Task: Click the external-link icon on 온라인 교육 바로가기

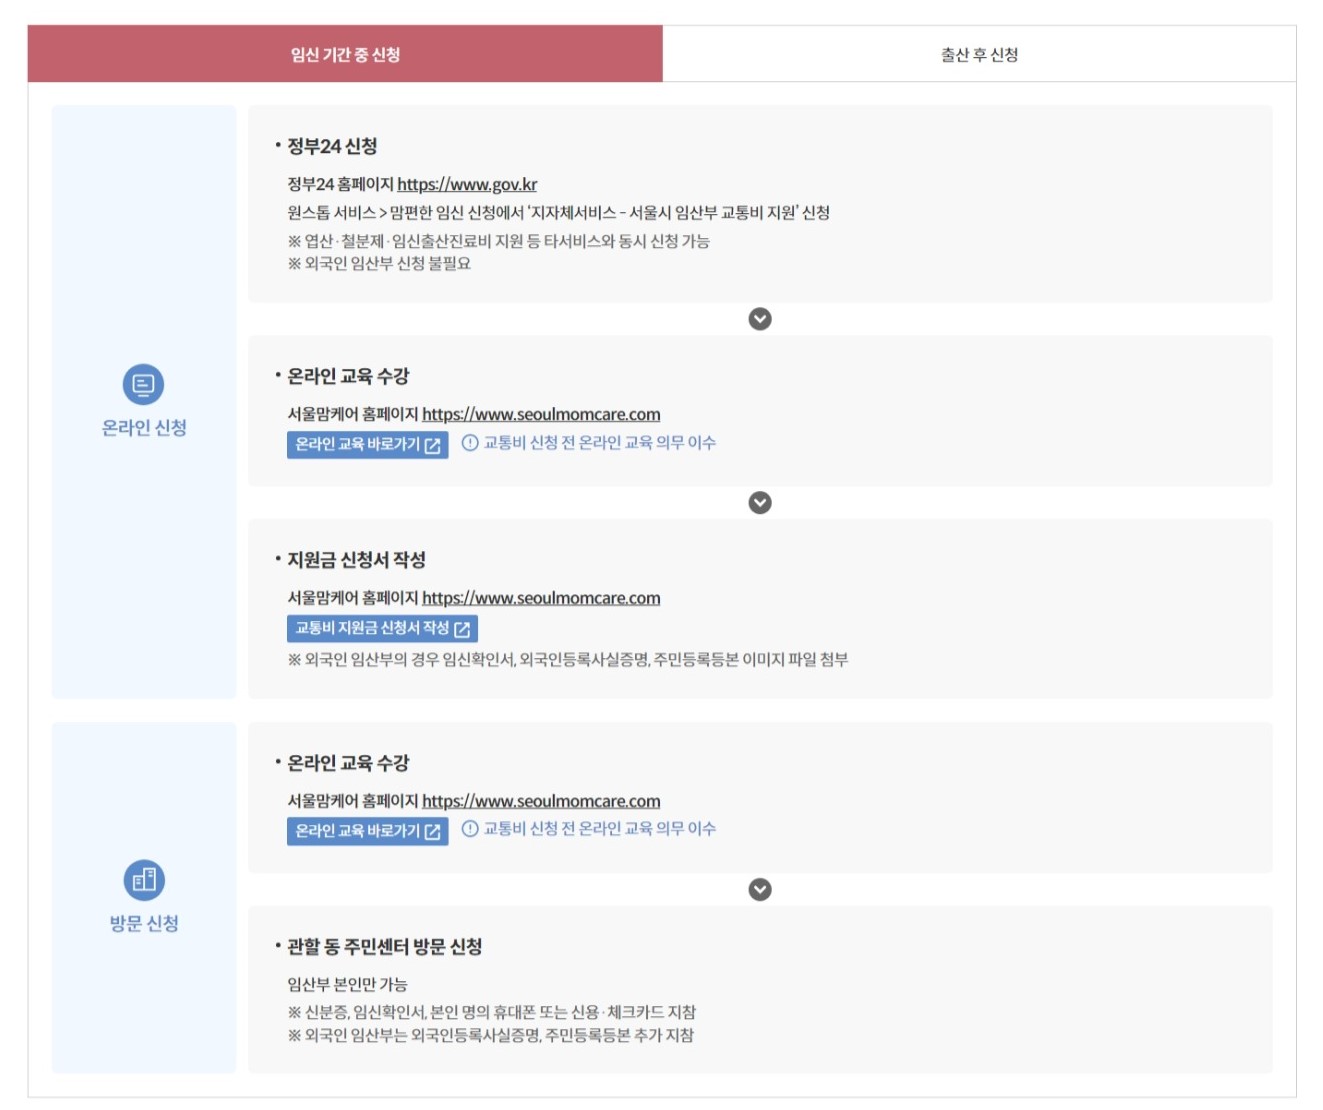Action: click(x=432, y=447)
